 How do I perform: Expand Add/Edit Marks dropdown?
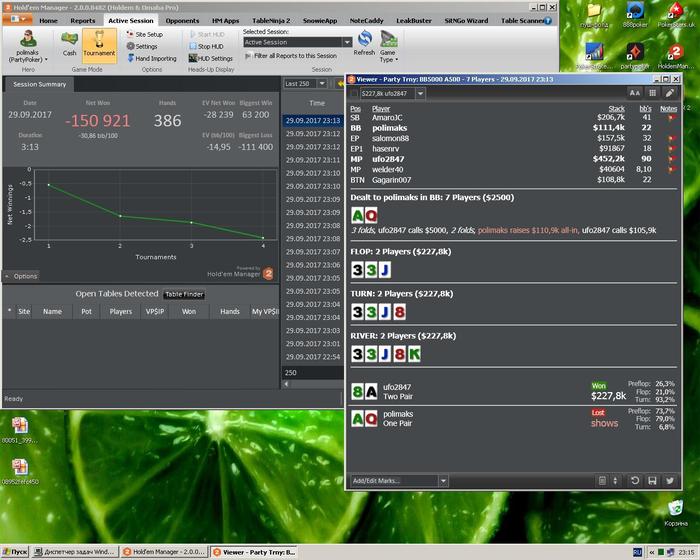[443, 481]
